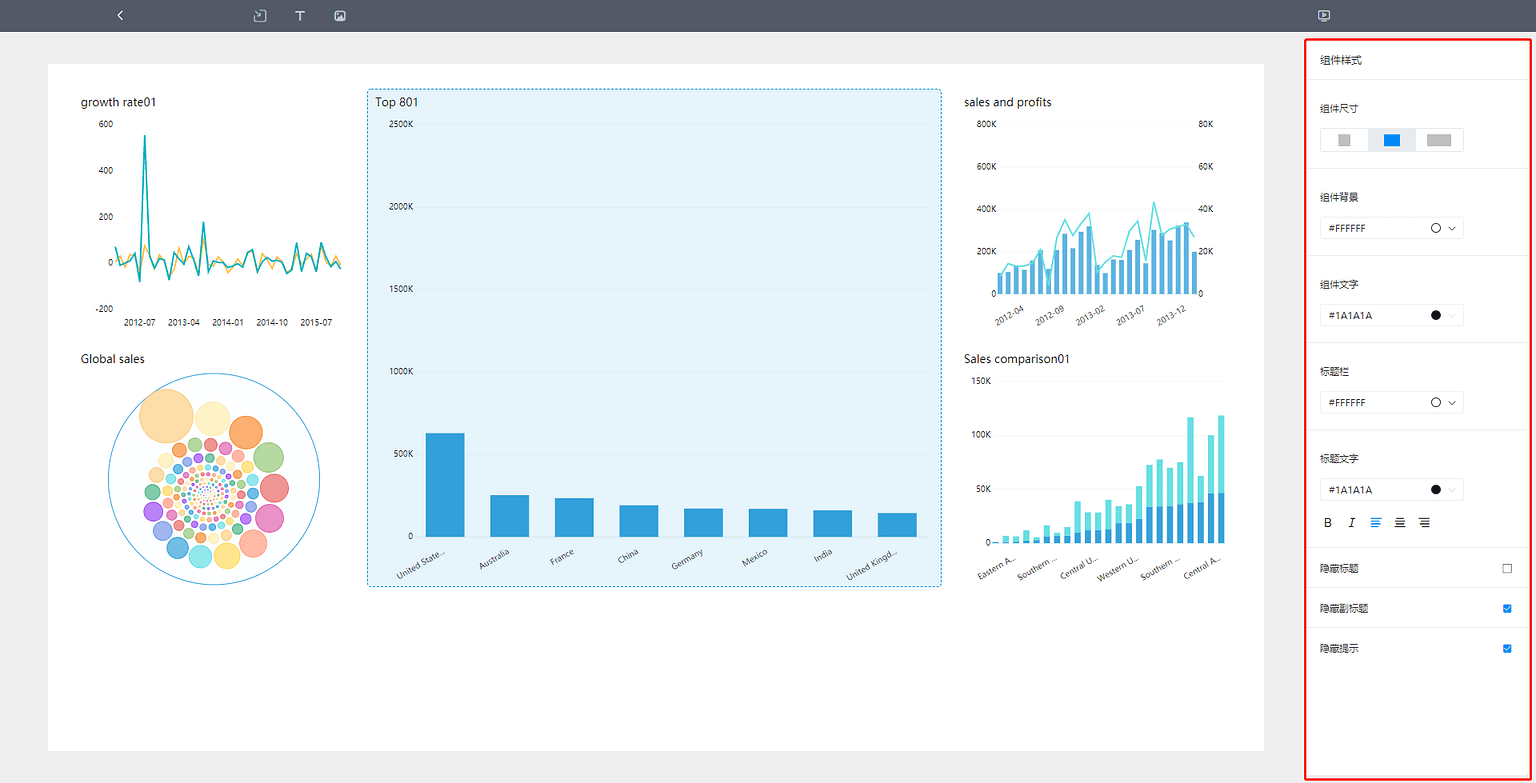
Task: Click the 隐藏标题 label text
Action: pyautogui.click(x=1339, y=568)
